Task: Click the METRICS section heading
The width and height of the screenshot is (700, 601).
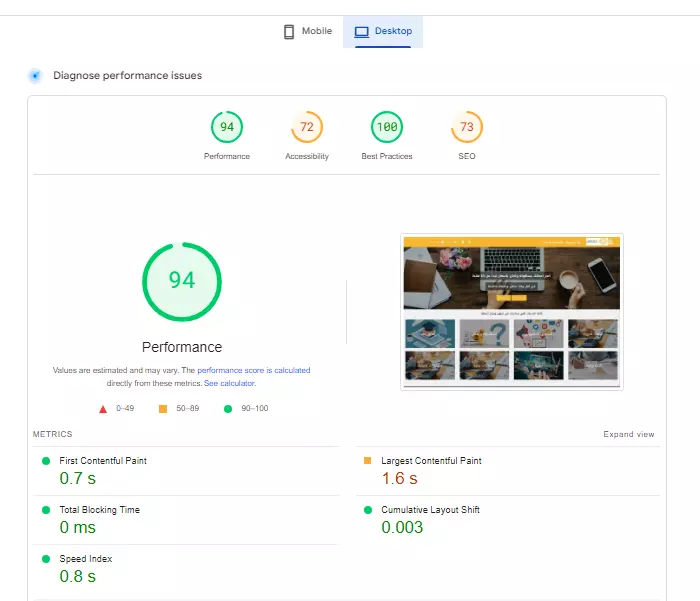Action: pos(52,434)
